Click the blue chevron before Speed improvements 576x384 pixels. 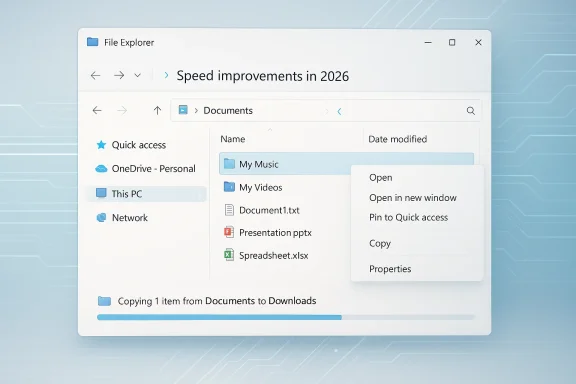(166, 75)
